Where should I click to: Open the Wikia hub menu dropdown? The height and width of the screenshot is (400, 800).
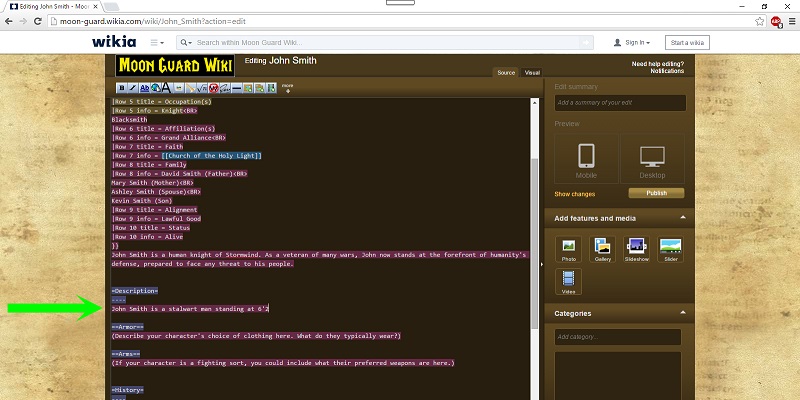coord(157,43)
